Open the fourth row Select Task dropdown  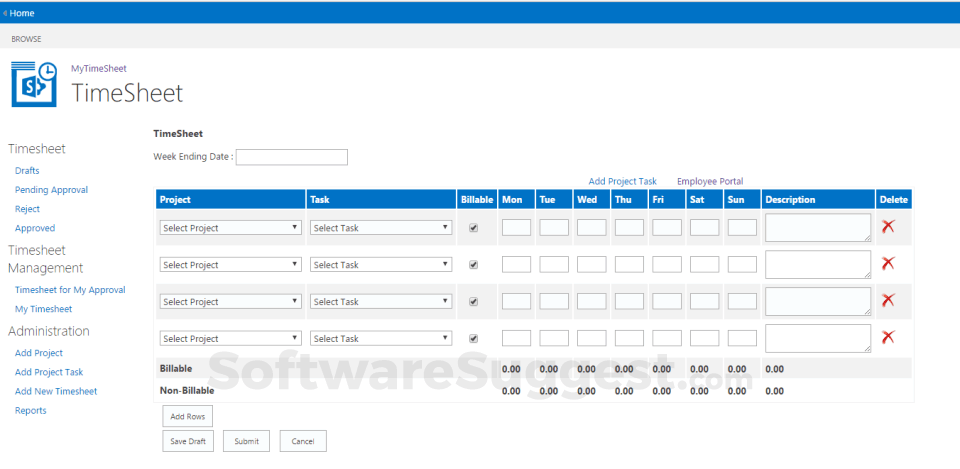(x=381, y=338)
